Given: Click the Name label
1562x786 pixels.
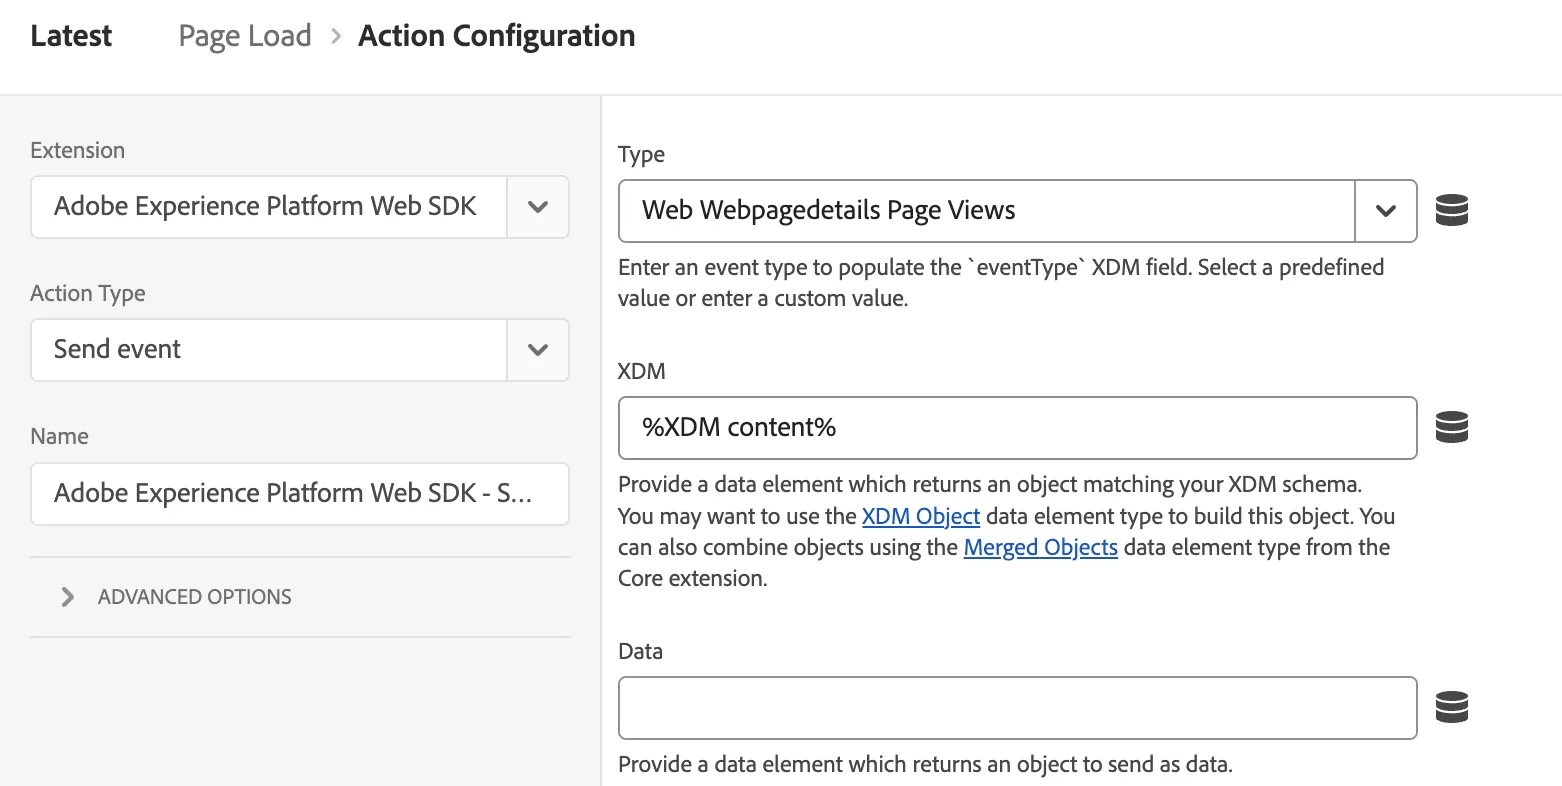Looking at the screenshot, I should [x=60, y=436].
